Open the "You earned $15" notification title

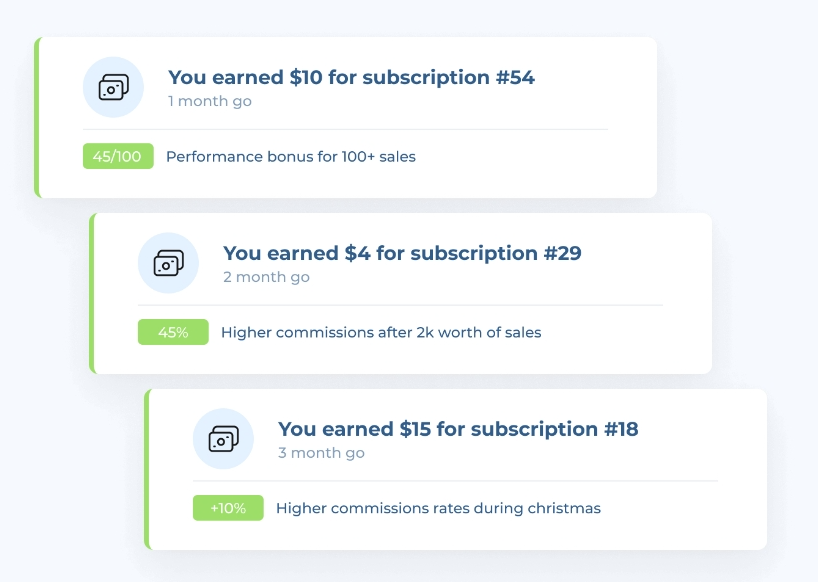[x=457, y=429]
